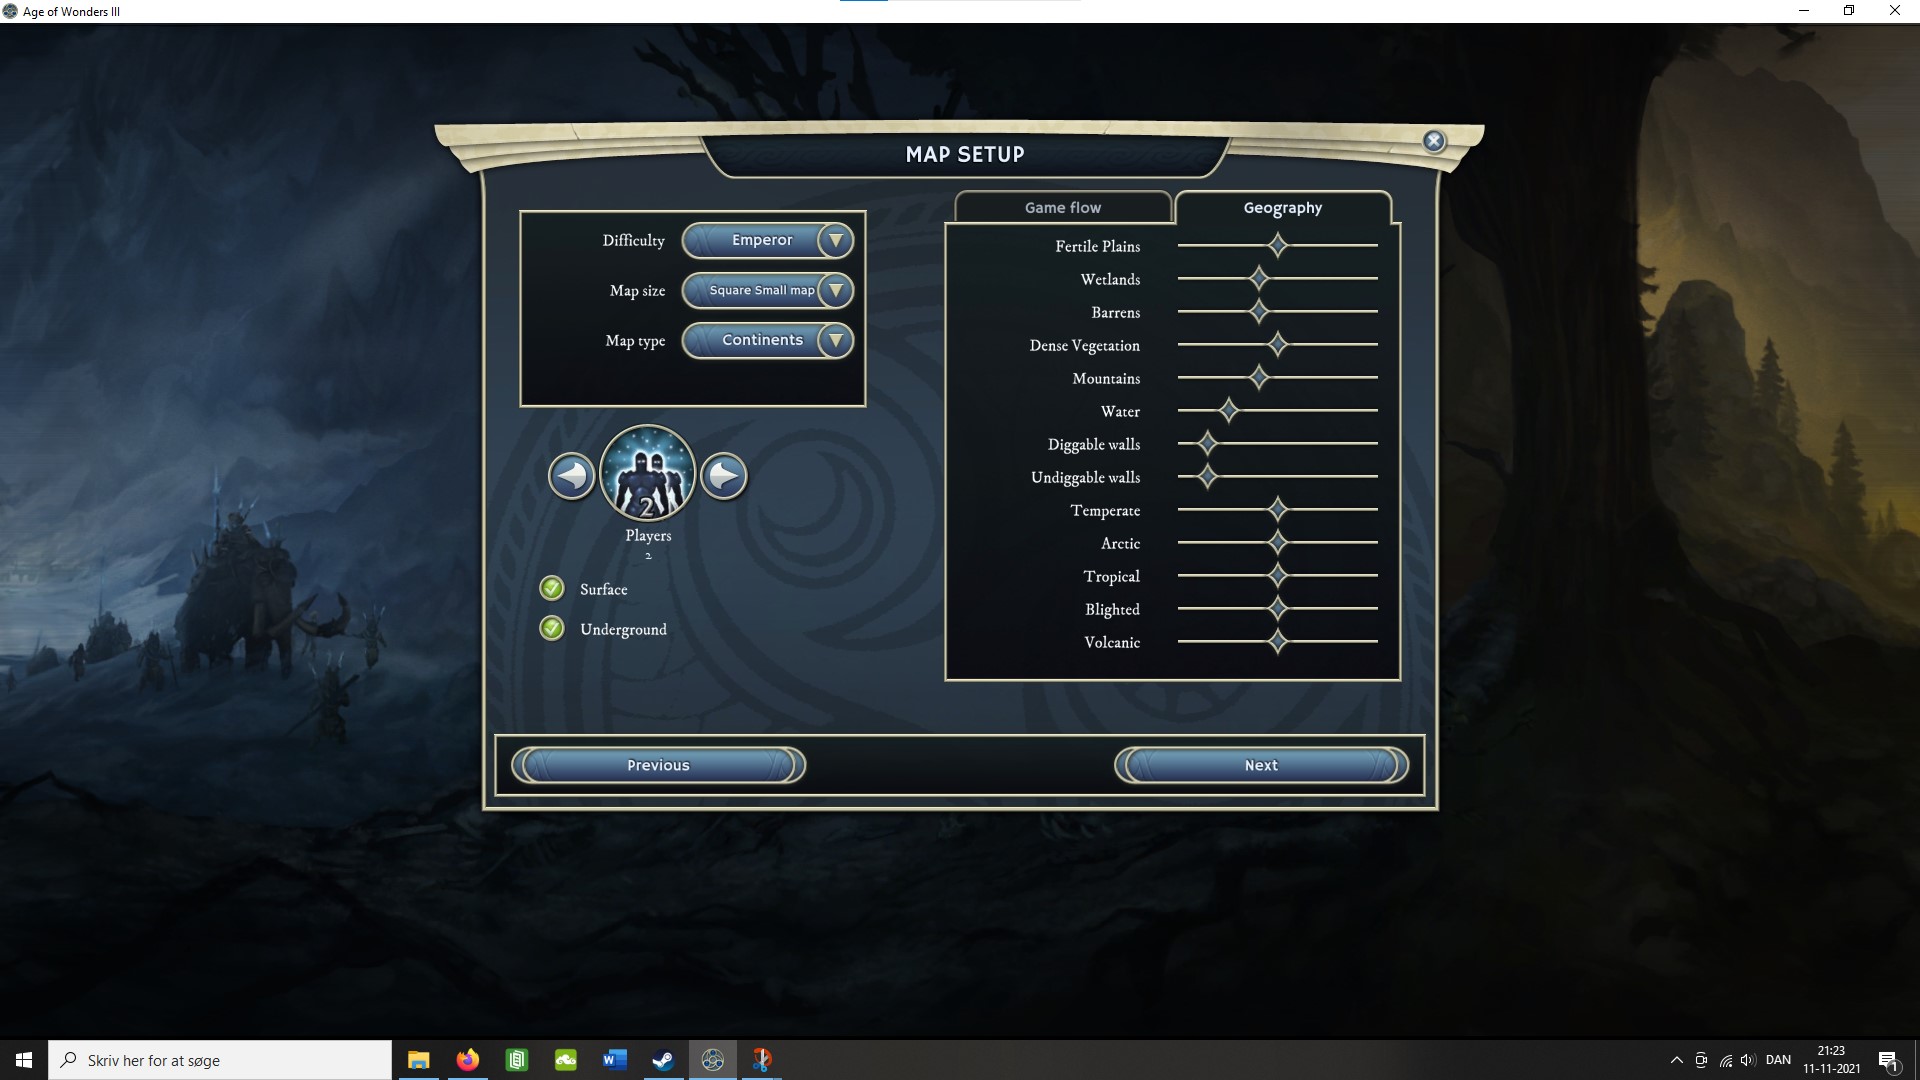
Task: Select the Geography tab
Action: (x=1283, y=207)
